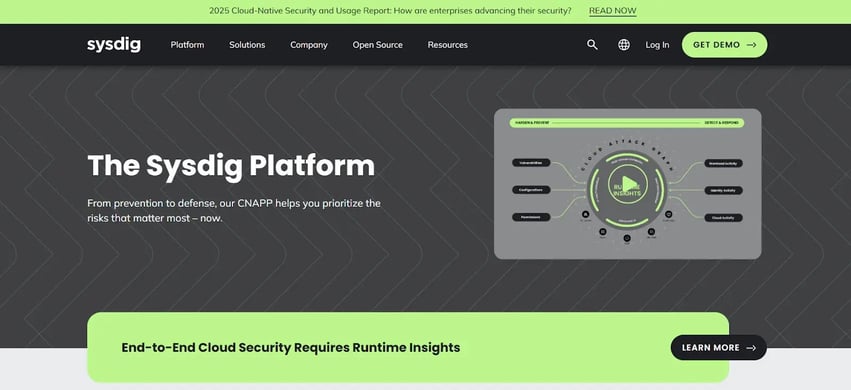Open the globe language selector
Screen dimensions: 851x390
click(x=624, y=45)
